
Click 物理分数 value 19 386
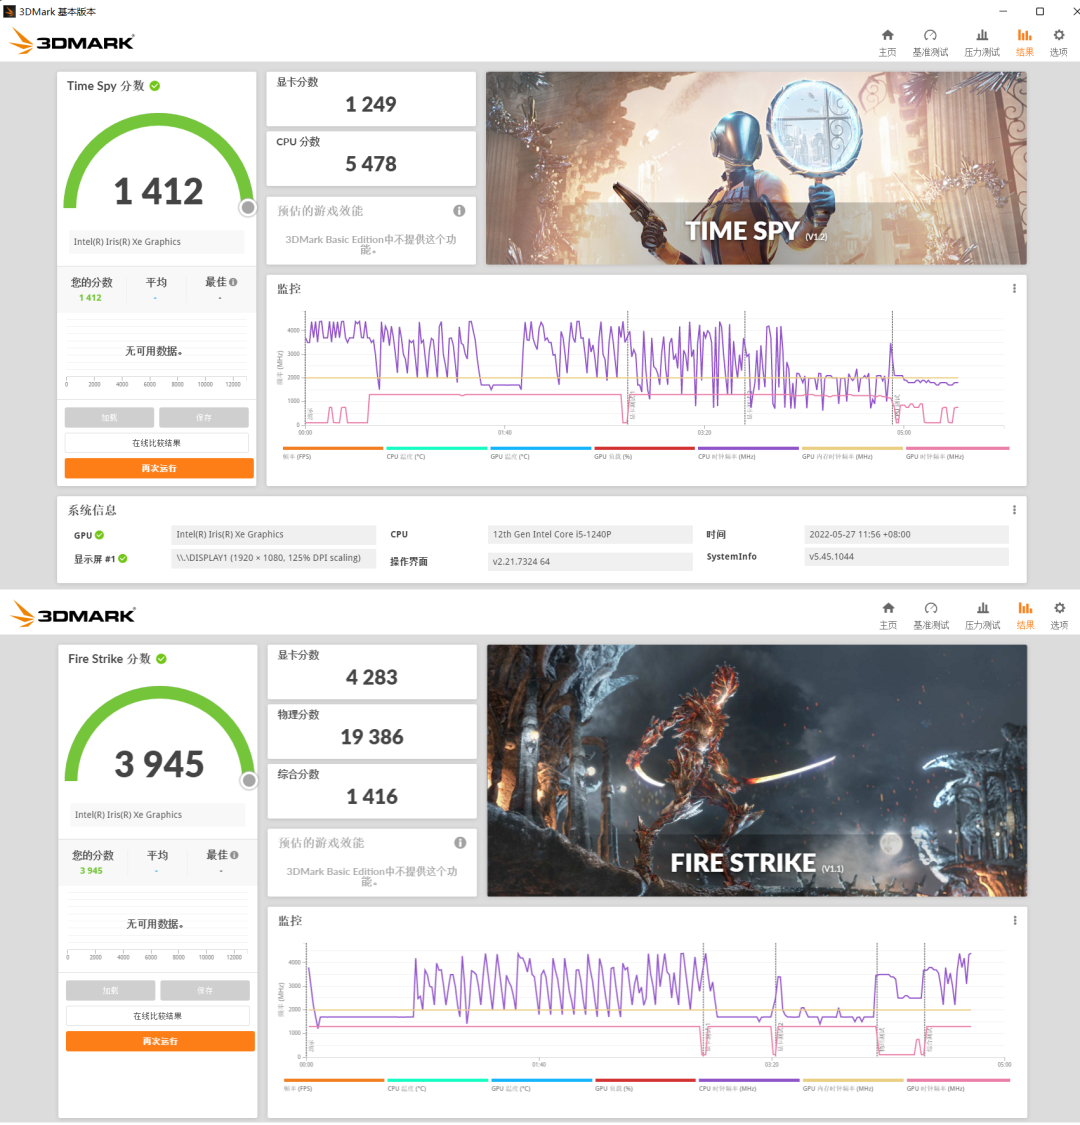(x=372, y=737)
